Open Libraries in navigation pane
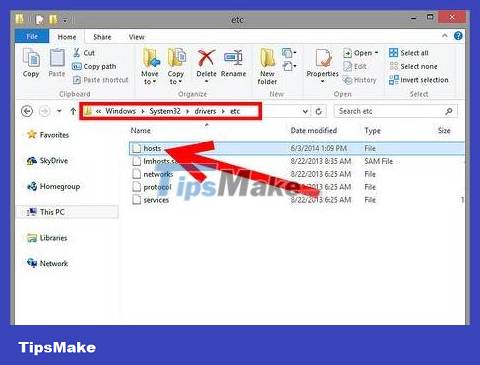Viewport: 480px width, 365px height. [47, 238]
